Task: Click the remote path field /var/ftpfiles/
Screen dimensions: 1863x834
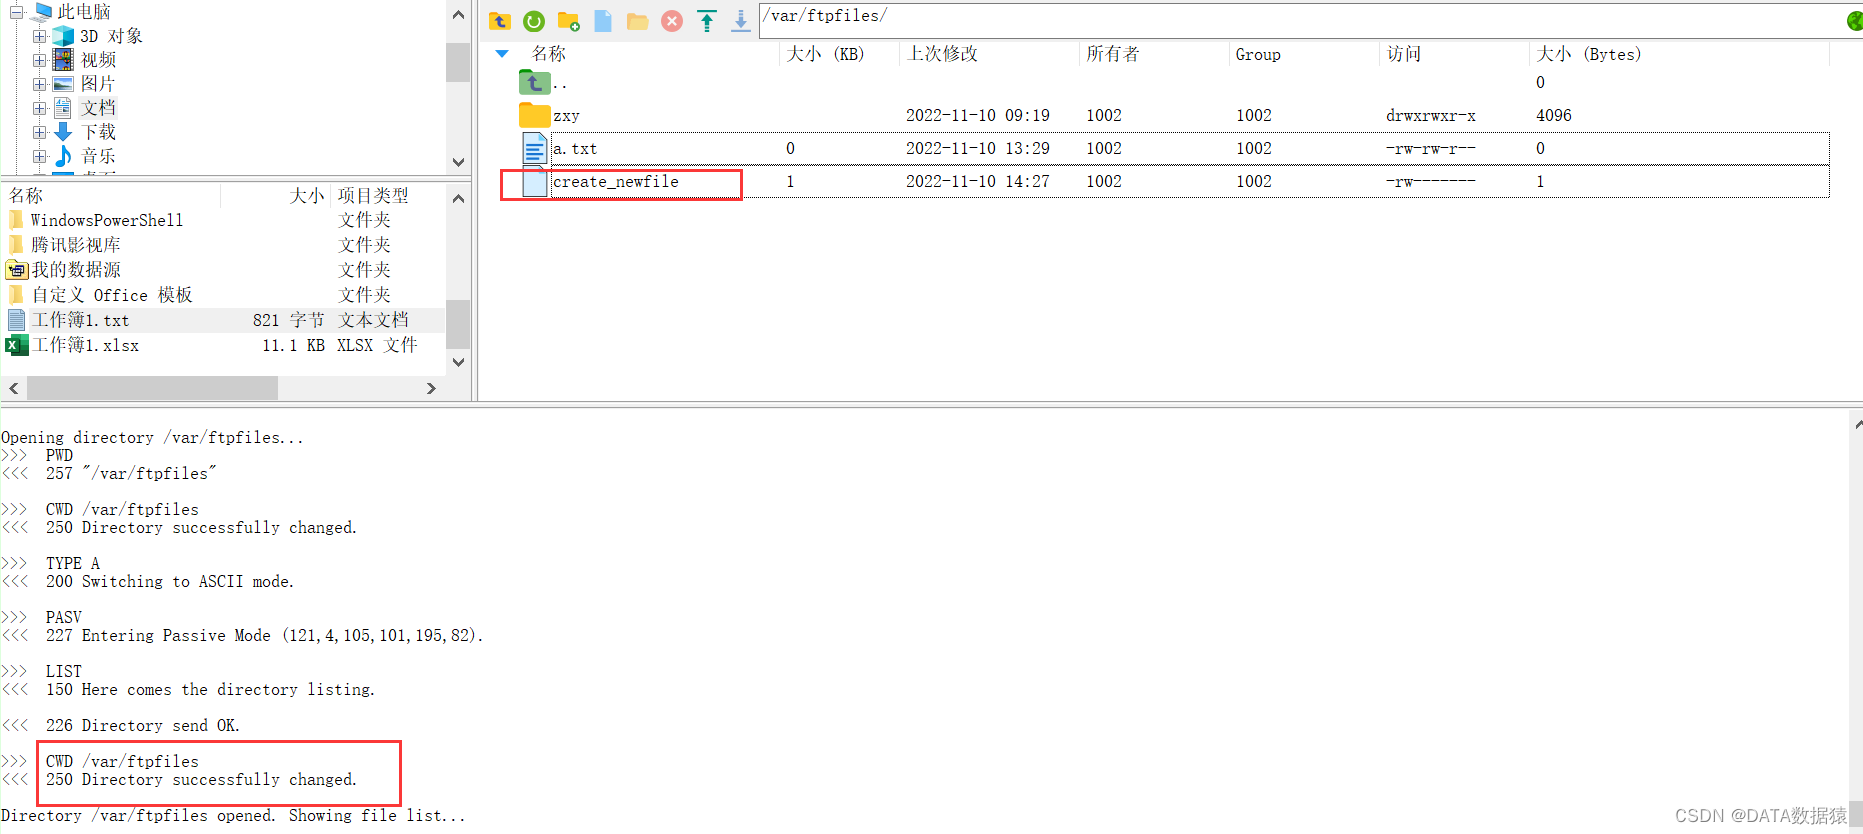Action: pos(1300,20)
